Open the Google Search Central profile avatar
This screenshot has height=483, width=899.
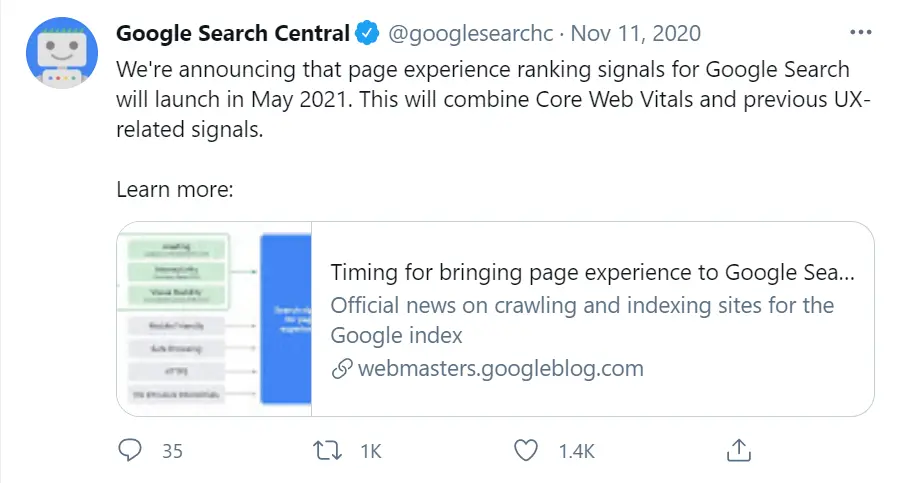tap(62, 53)
